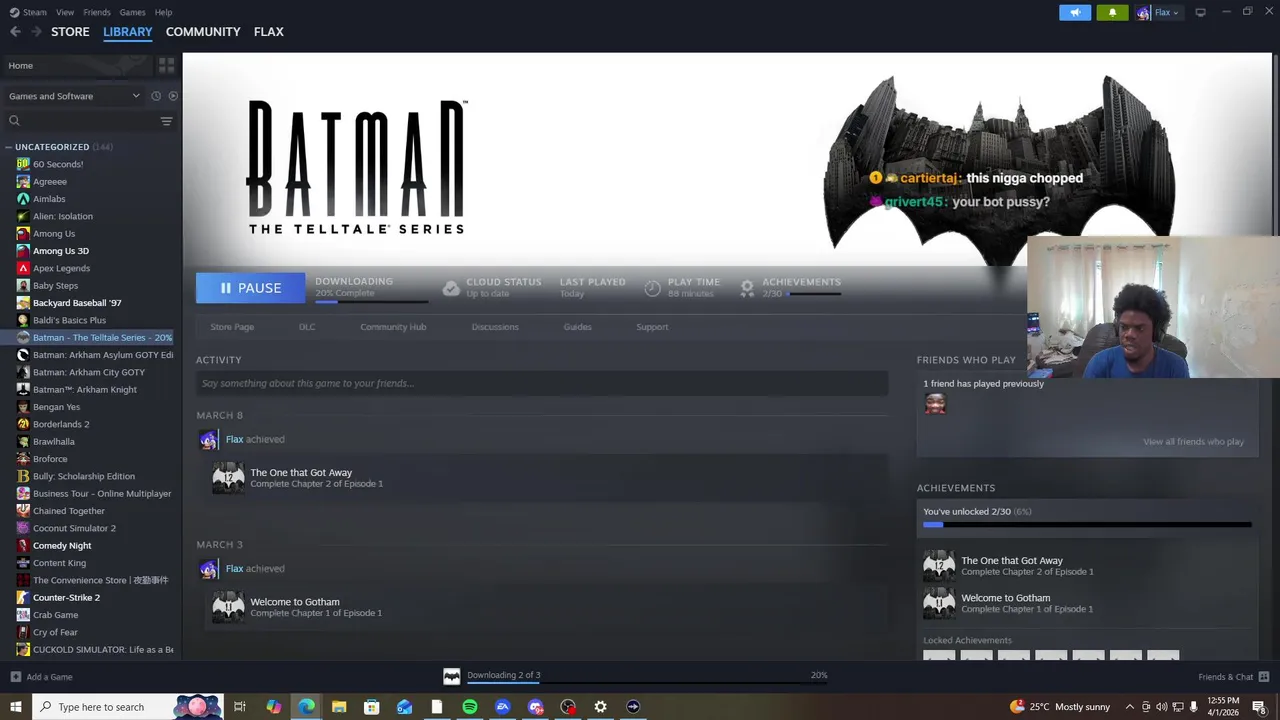The width and height of the screenshot is (1280, 720).
Task: Switch to collections grid view icon
Action: 167,65
